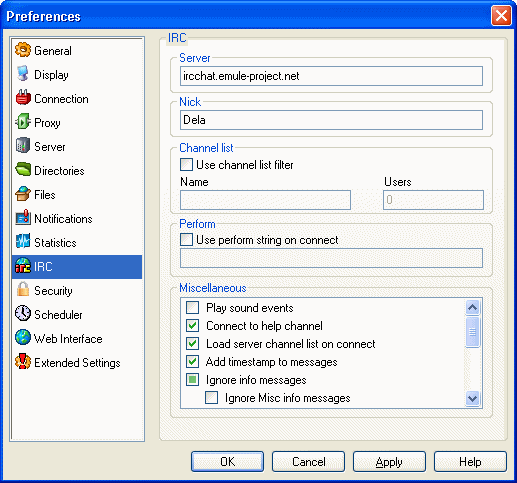Switch to Extended Settings page
This screenshot has width=517, height=483.
[x=77, y=363]
